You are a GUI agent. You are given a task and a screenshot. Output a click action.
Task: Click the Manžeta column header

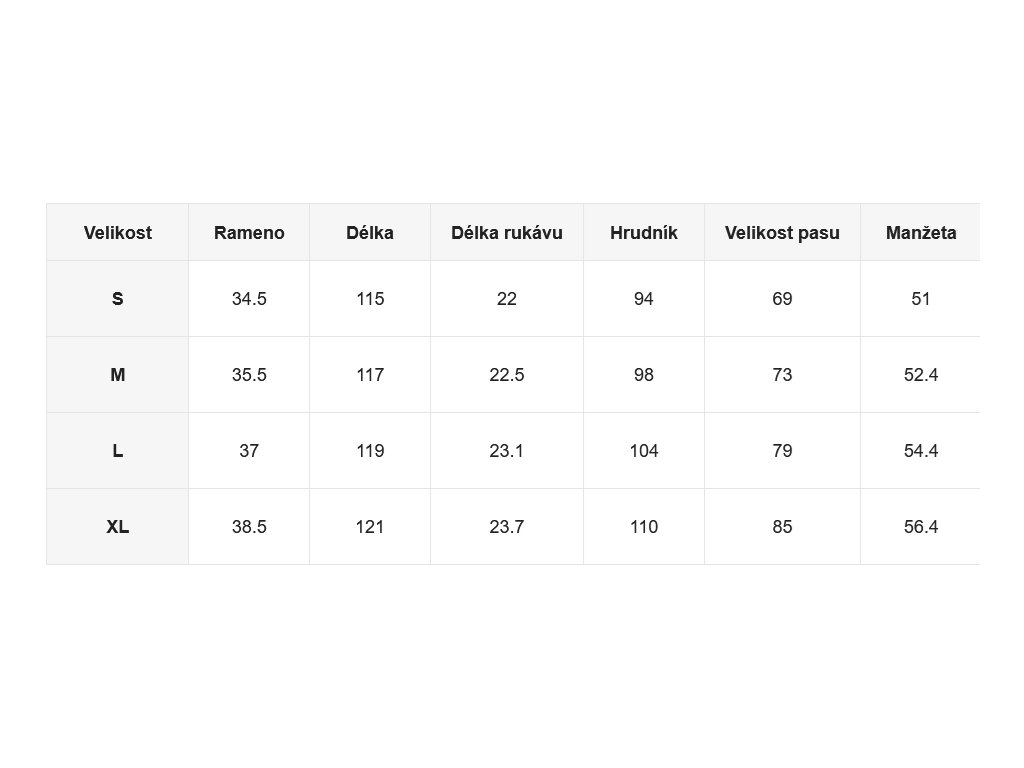point(921,232)
